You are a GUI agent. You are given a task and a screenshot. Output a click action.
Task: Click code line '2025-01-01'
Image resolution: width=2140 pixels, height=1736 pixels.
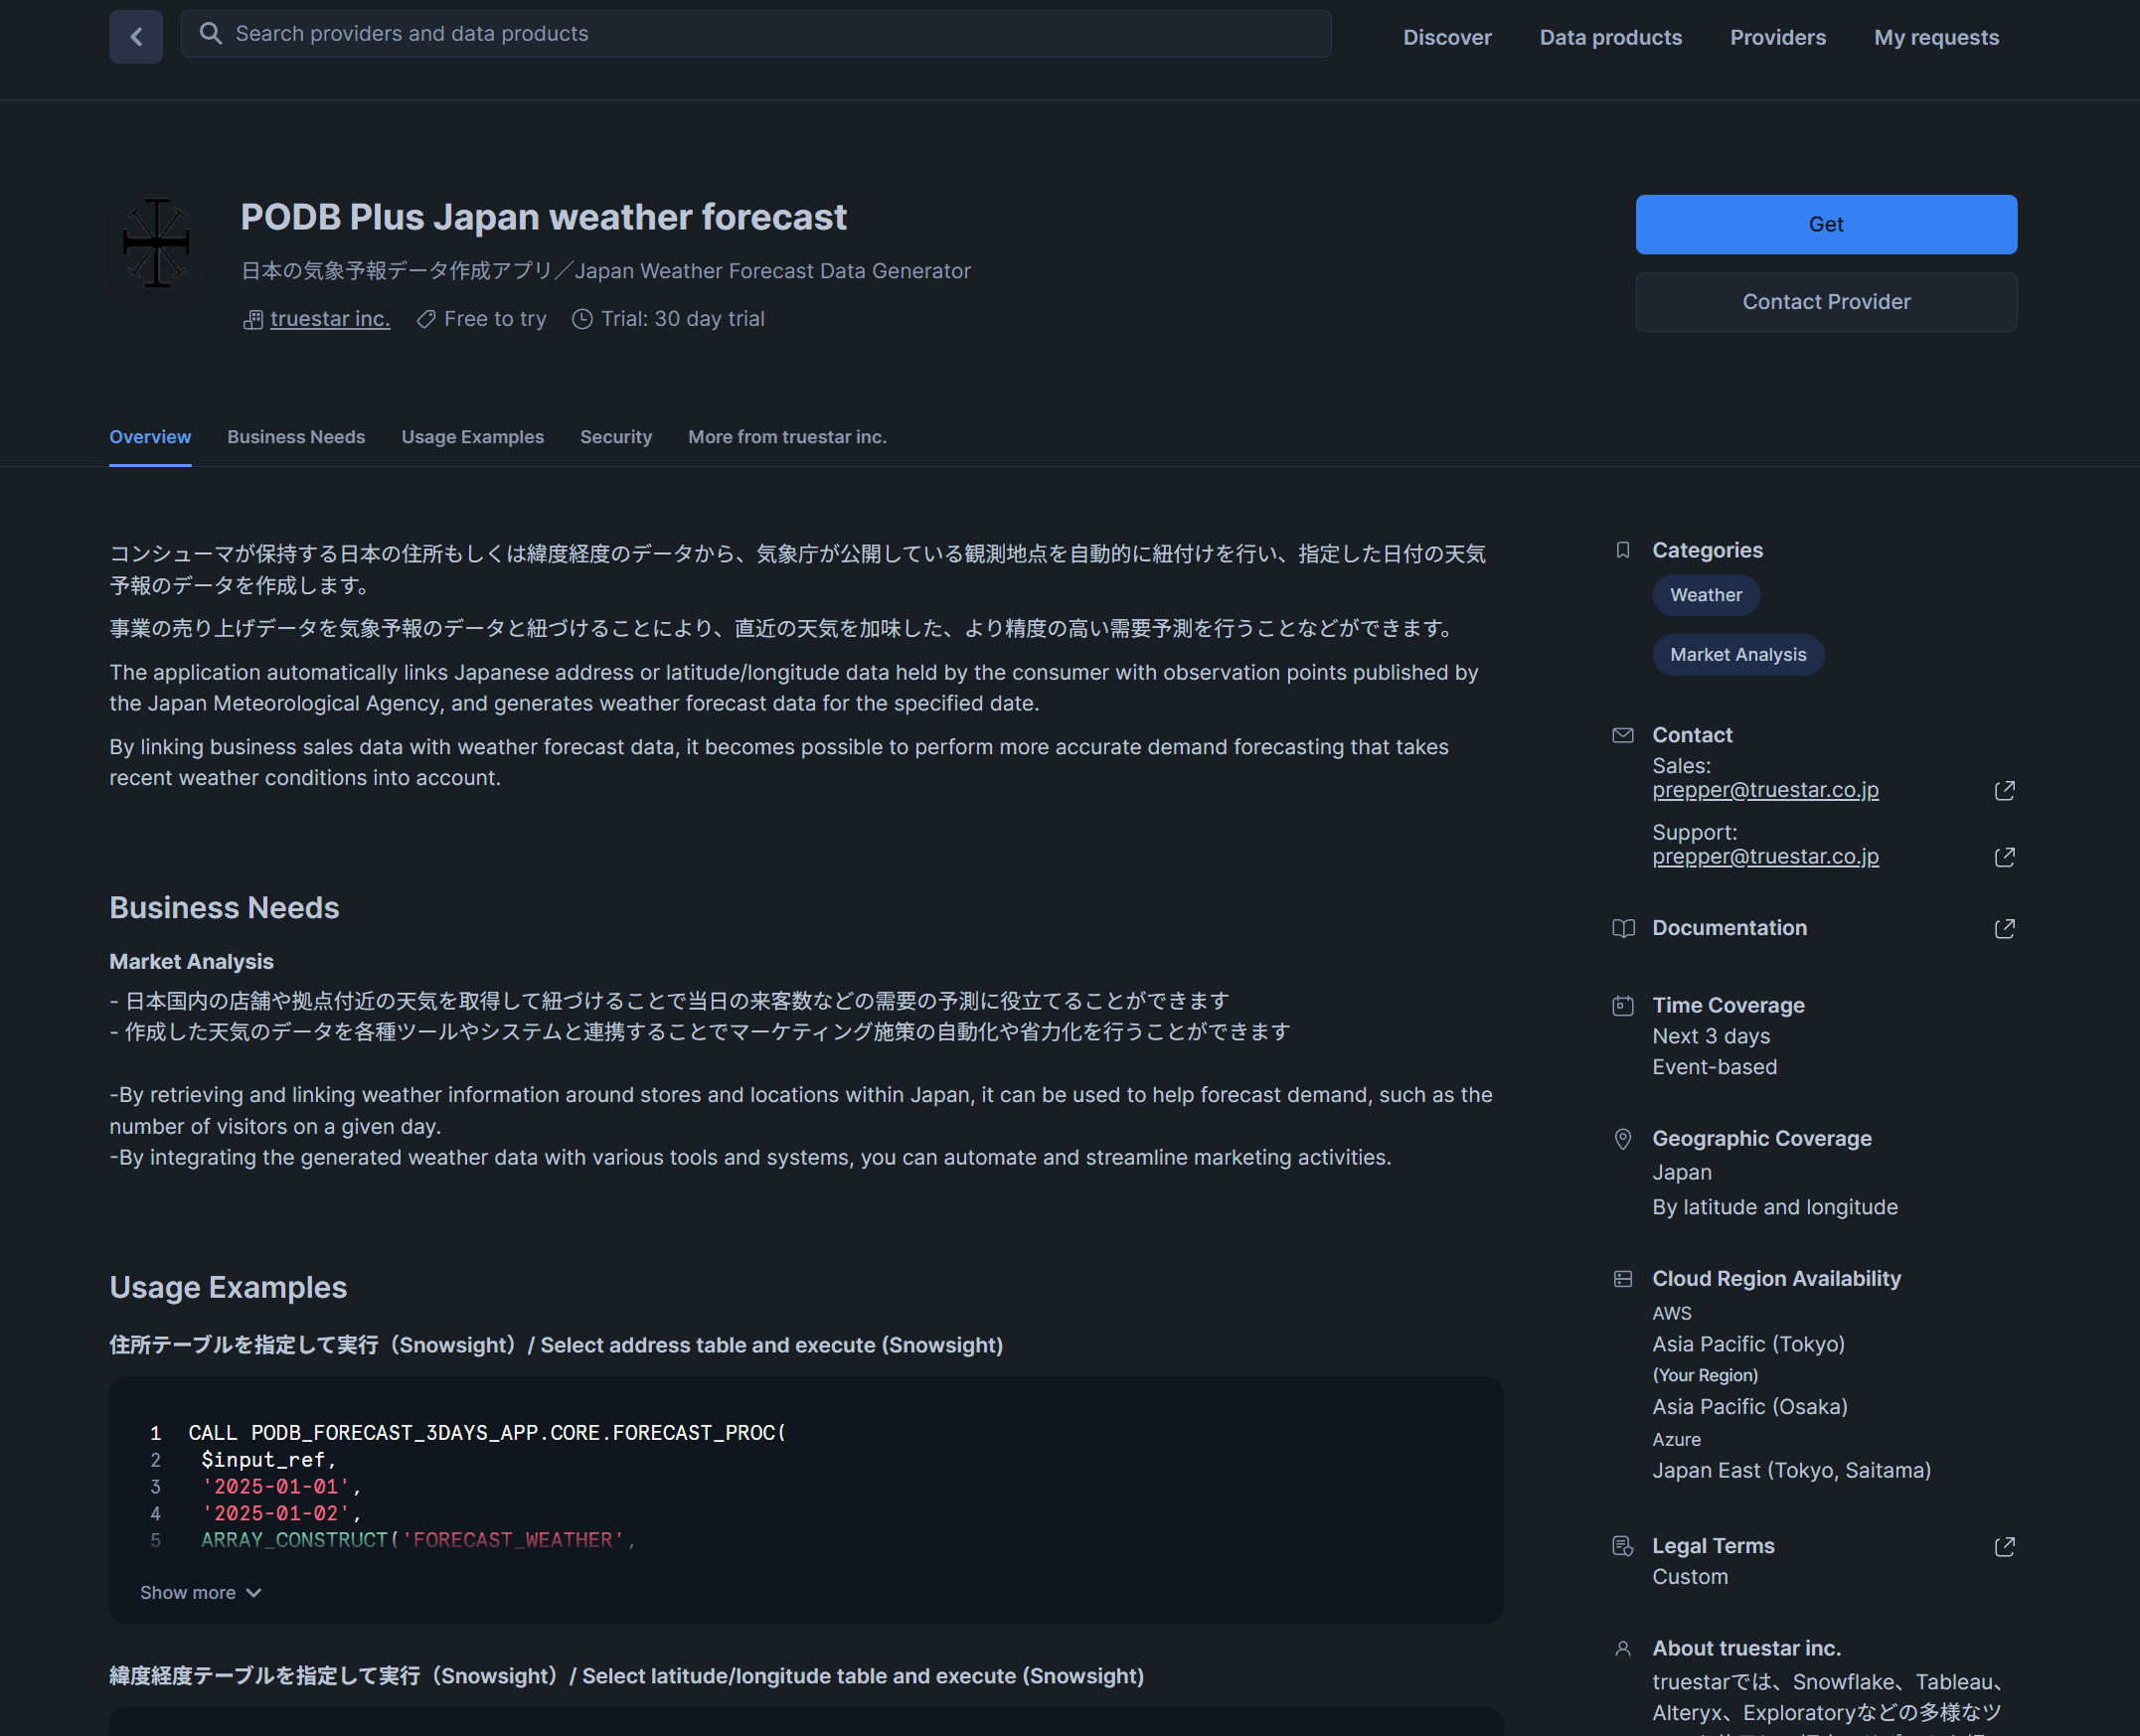tap(280, 1486)
